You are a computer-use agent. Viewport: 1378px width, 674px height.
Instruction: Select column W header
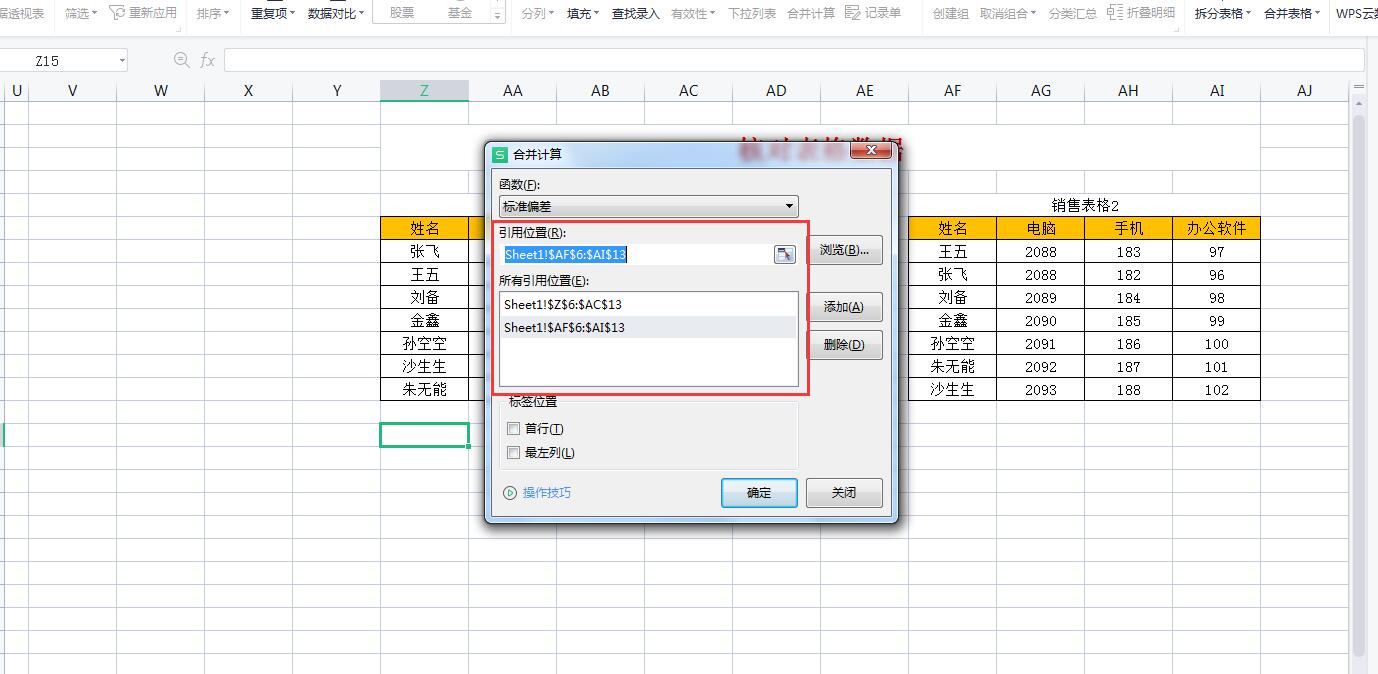click(x=160, y=90)
